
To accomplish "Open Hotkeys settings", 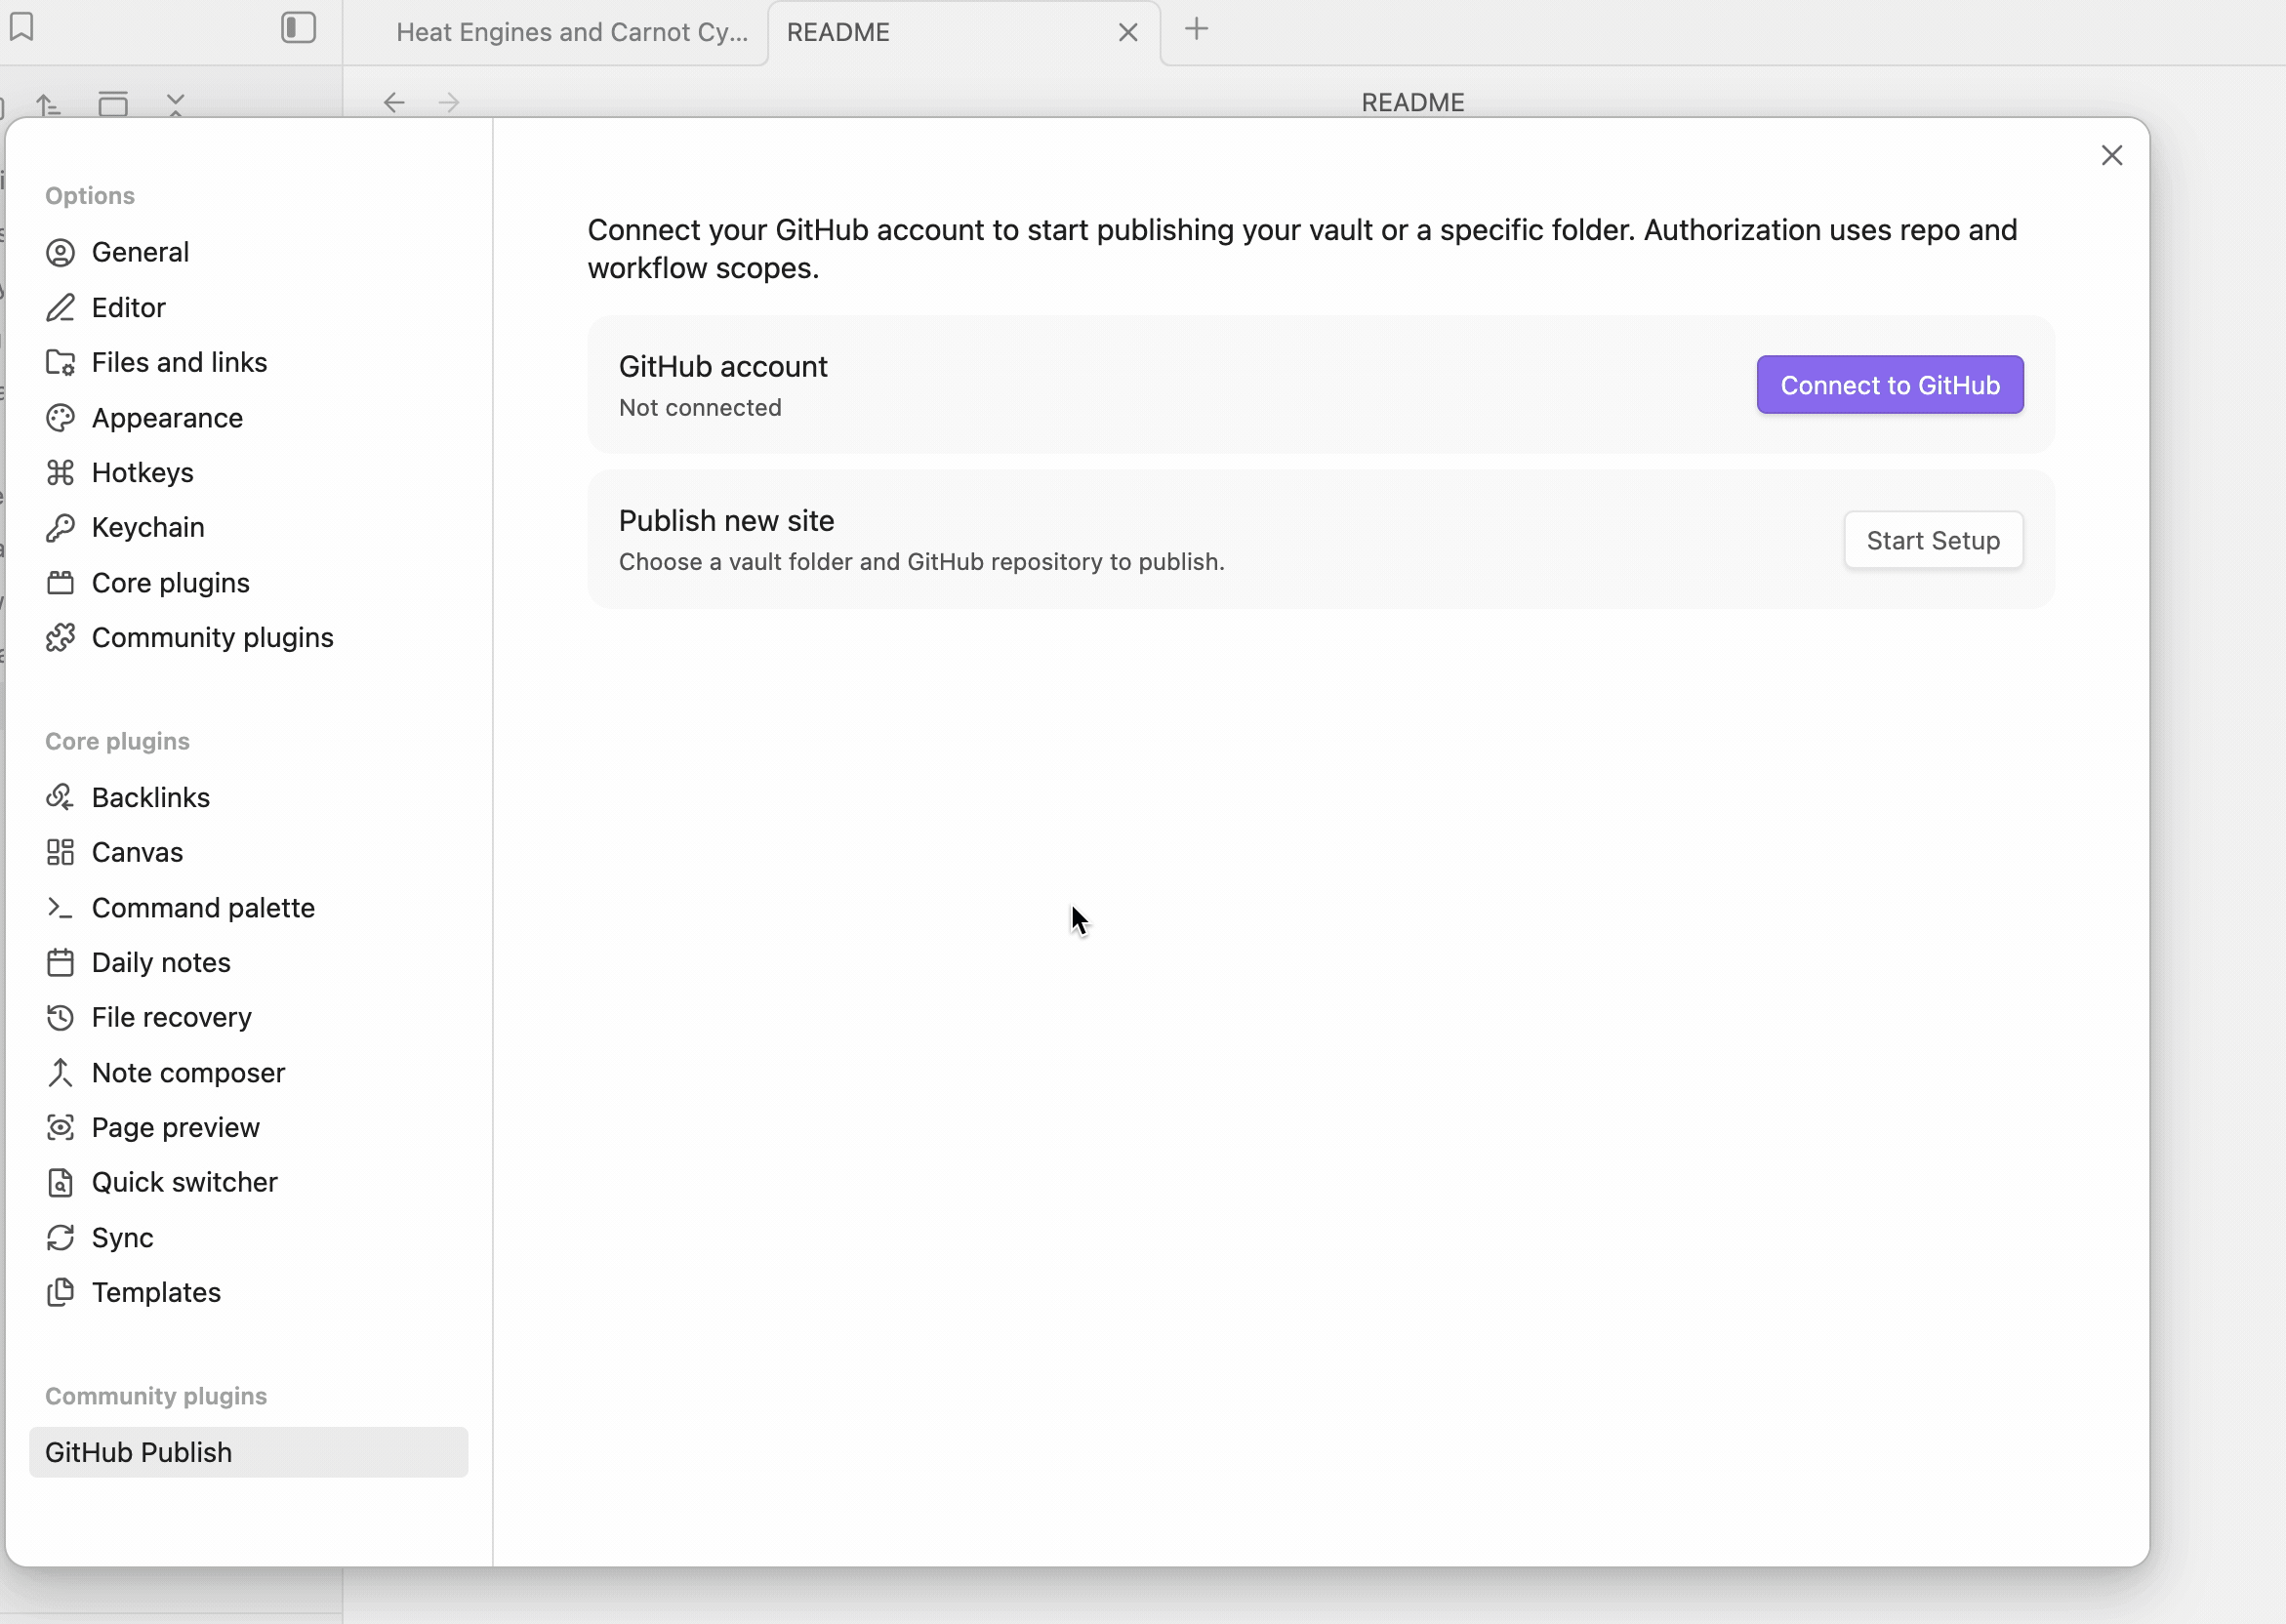I will click(x=248, y=472).
